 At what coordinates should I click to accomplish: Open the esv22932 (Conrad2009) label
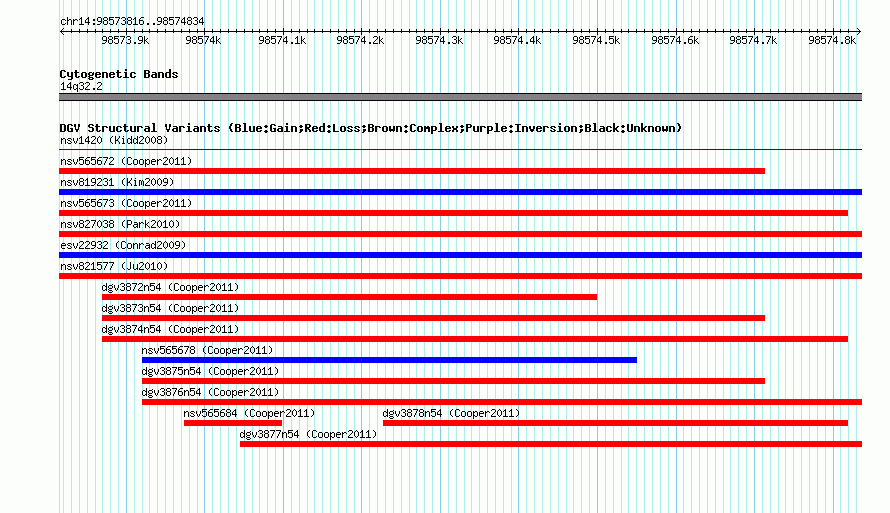(123, 245)
